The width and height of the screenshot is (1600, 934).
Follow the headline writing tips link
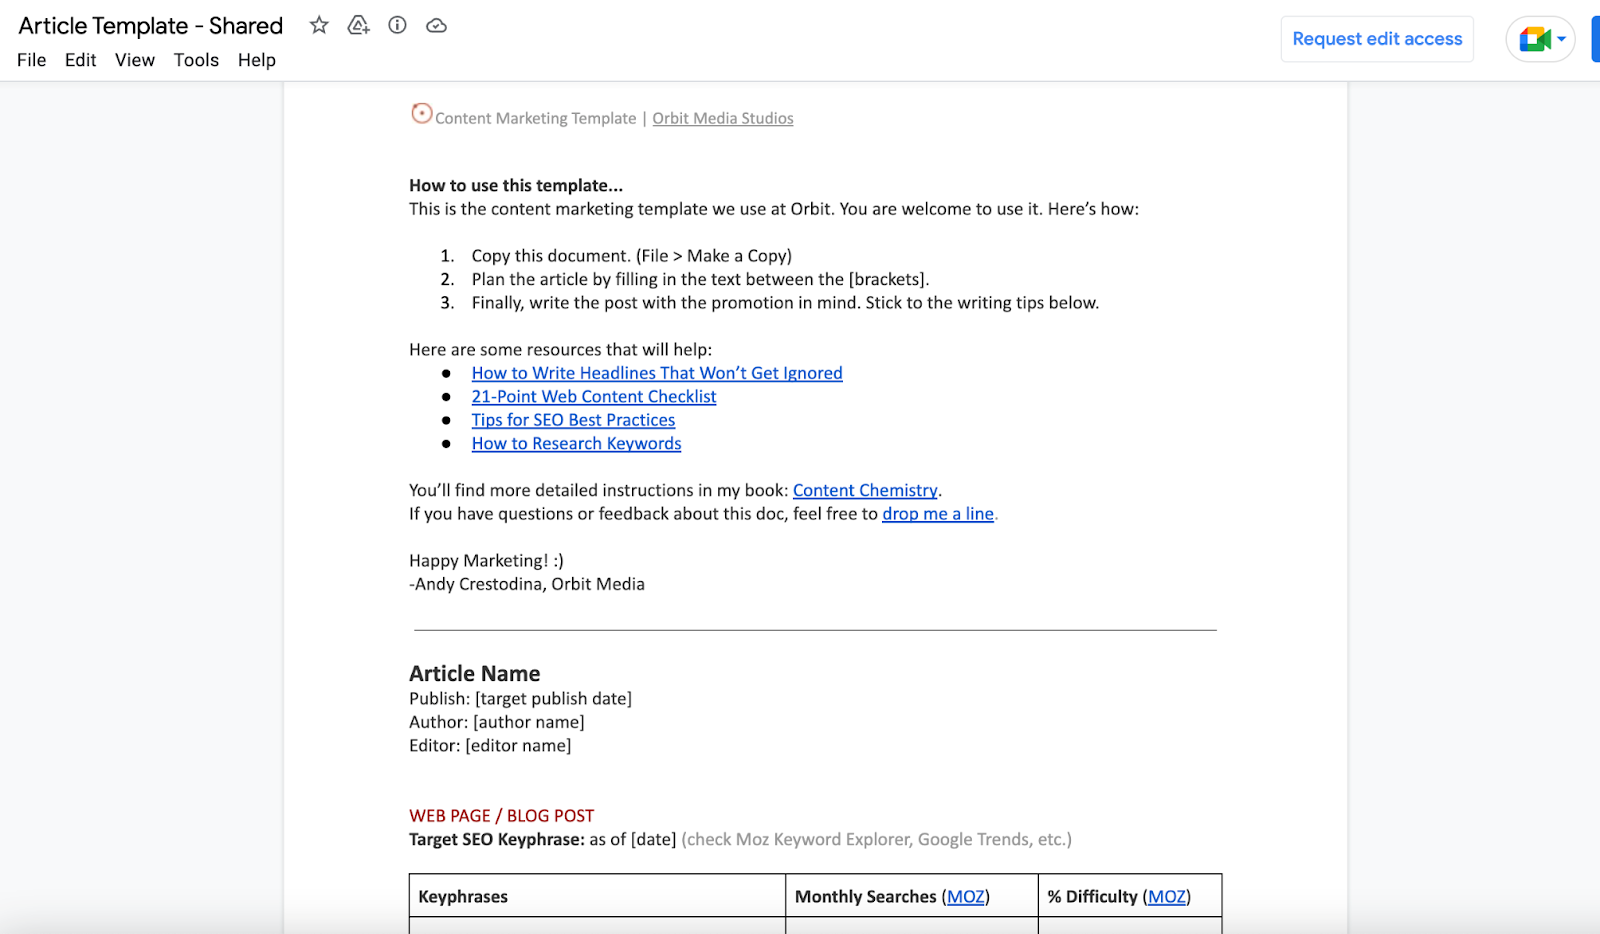tap(656, 372)
